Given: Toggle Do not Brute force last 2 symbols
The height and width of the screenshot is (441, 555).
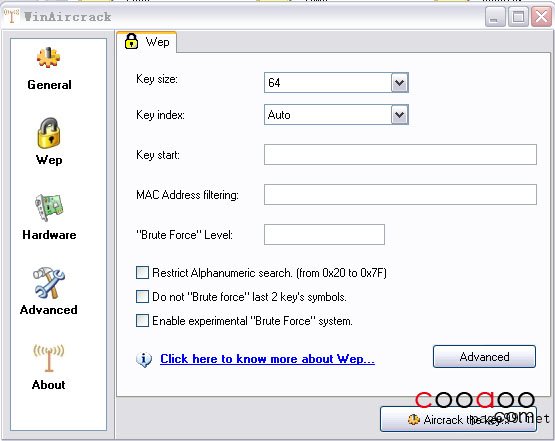Looking at the screenshot, I should click(142, 297).
